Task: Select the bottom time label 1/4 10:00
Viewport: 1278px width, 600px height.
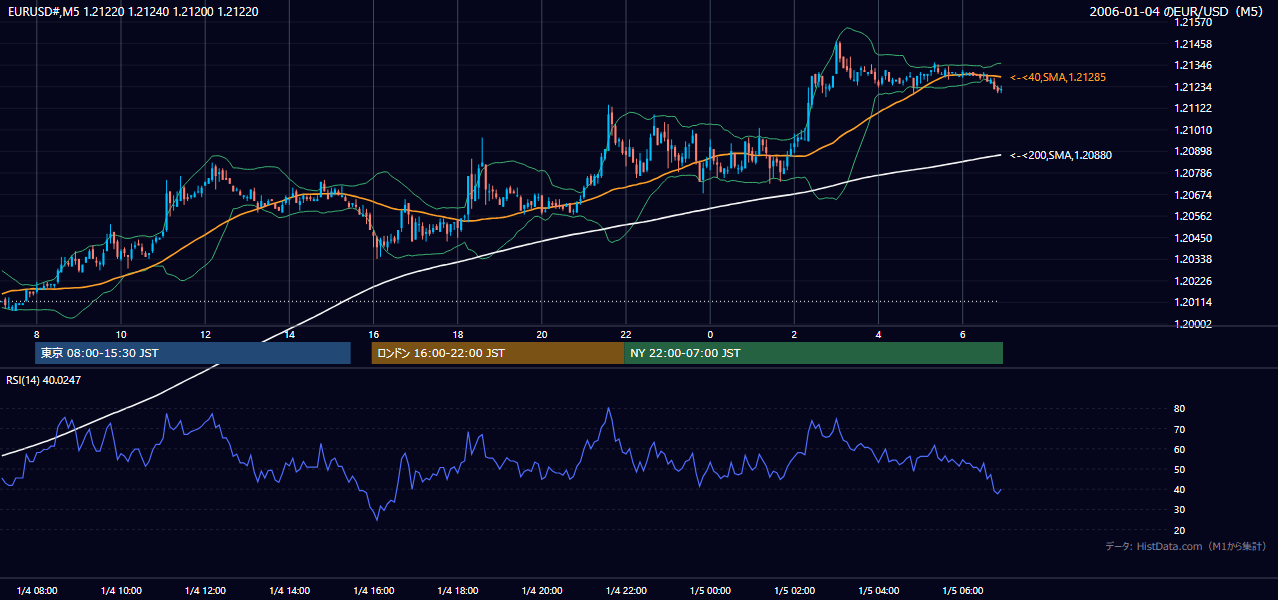Action: click(x=121, y=591)
